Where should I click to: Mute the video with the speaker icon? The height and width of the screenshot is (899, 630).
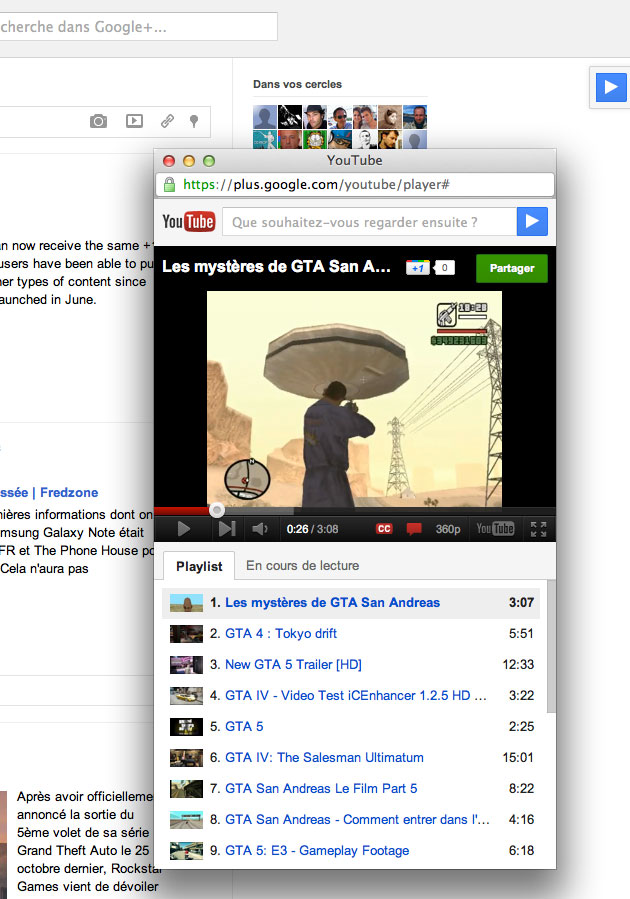(260, 529)
